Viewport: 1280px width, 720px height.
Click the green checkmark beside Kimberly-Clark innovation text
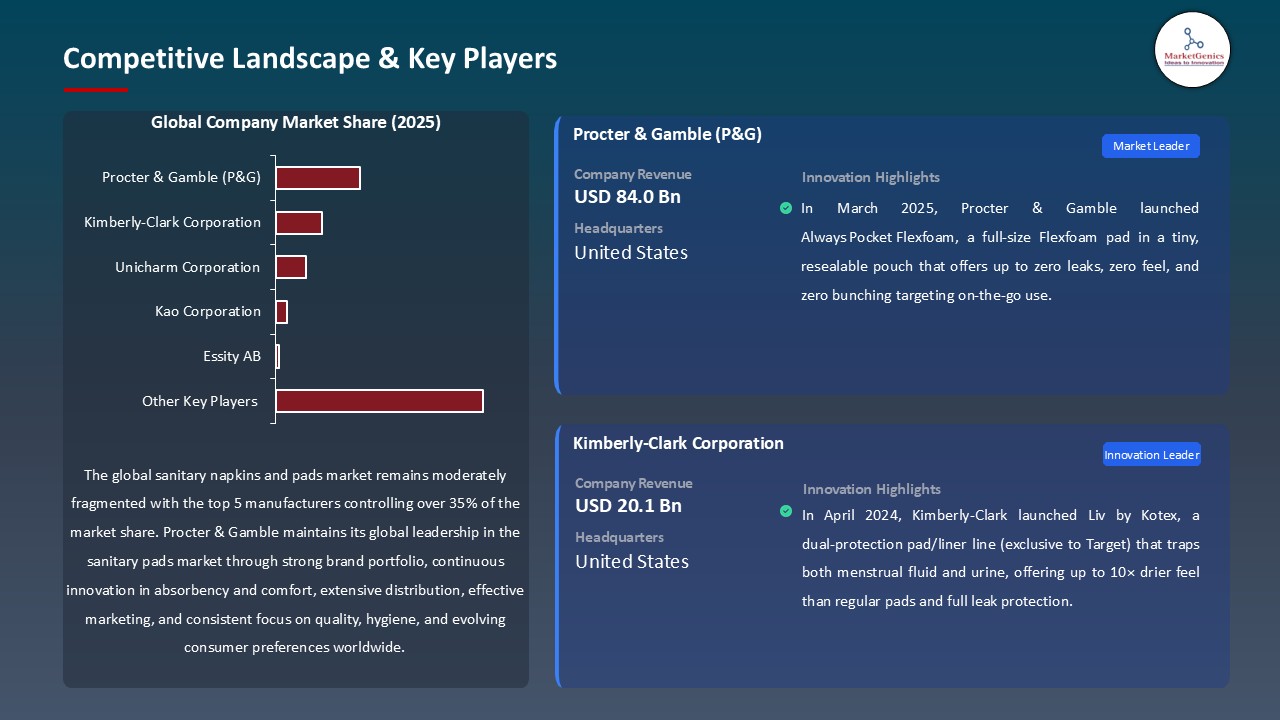click(x=786, y=511)
